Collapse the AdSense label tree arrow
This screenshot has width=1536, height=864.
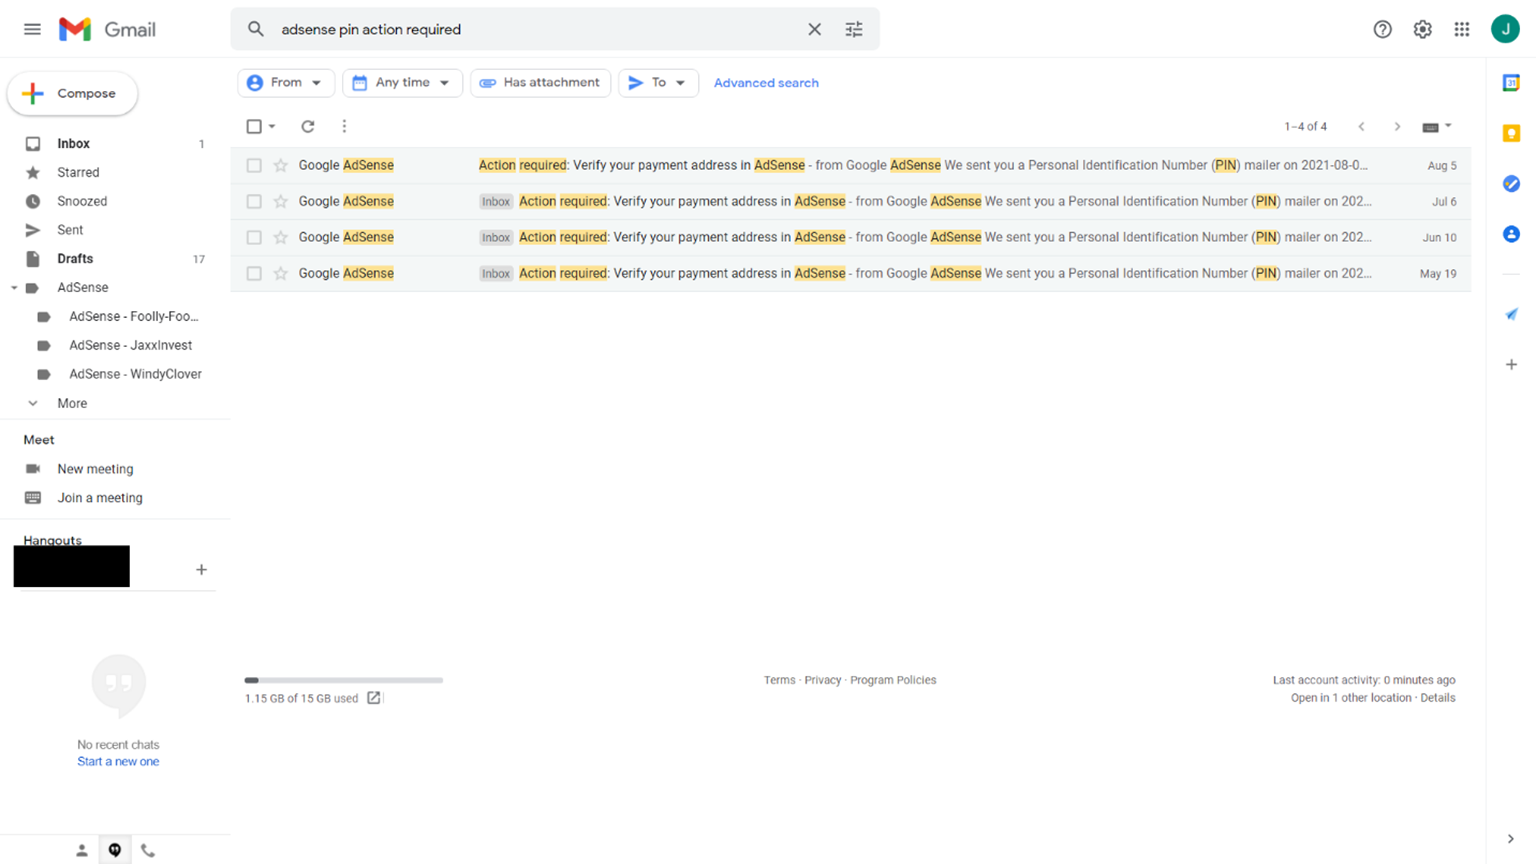[x=14, y=288]
